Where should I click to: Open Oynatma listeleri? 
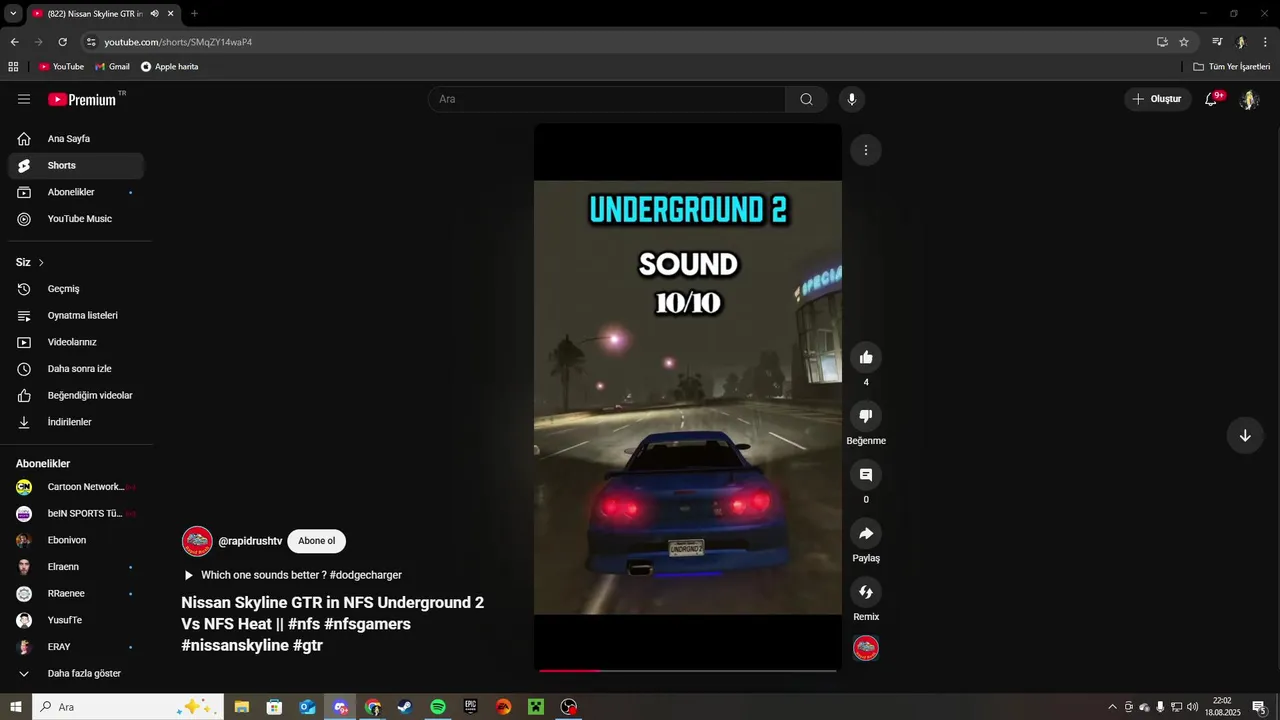76,315
